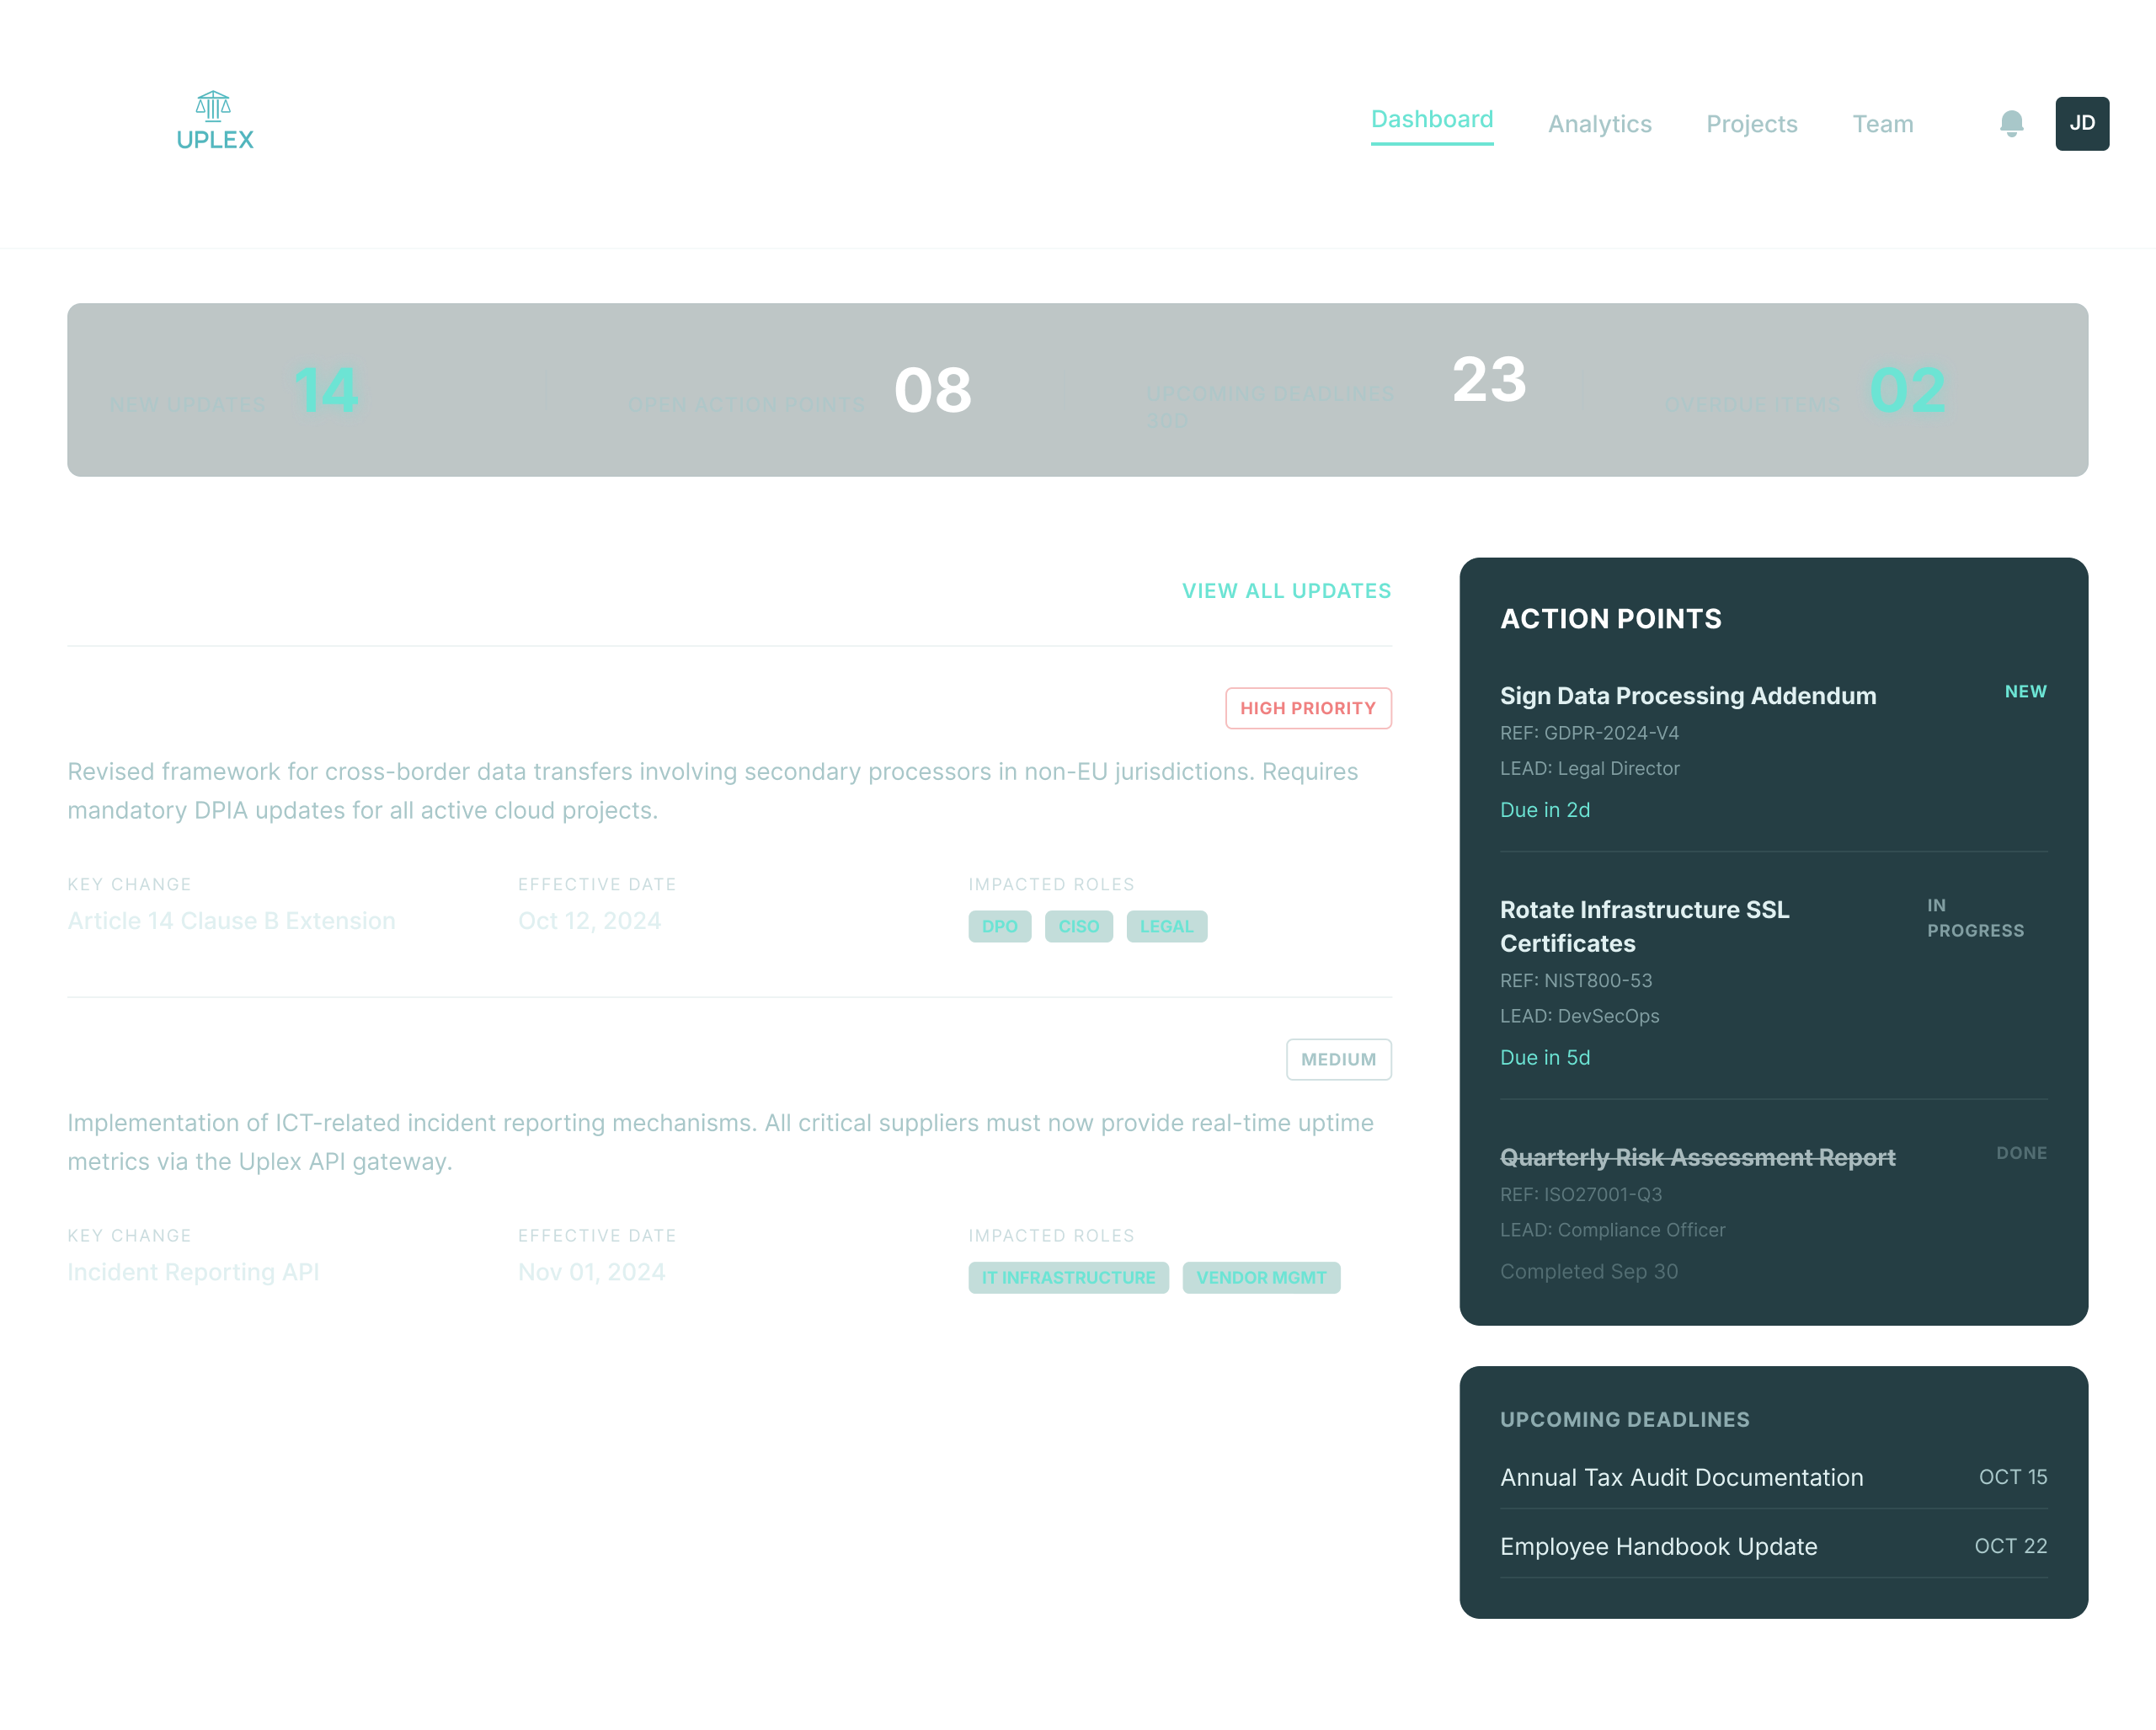Open the Projects nav item

(x=1750, y=124)
